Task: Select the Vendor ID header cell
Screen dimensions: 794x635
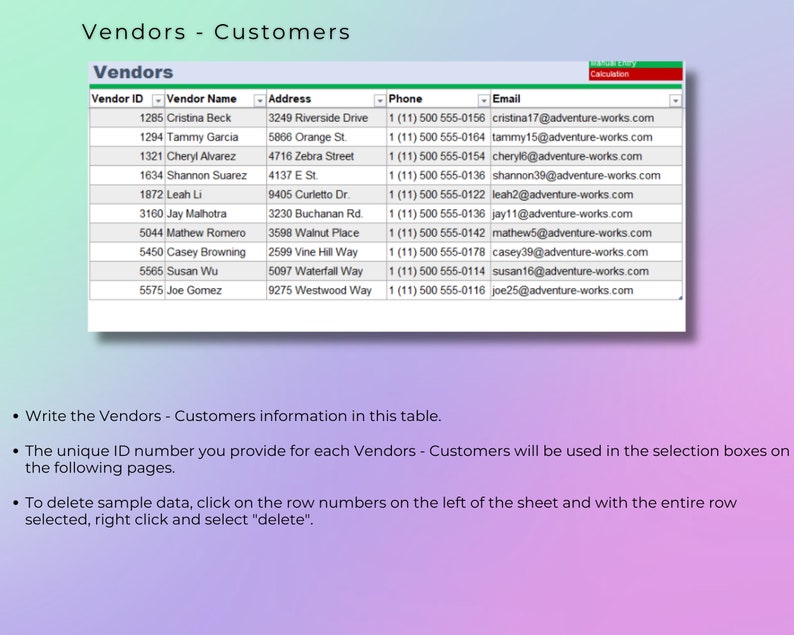Action: (127, 99)
